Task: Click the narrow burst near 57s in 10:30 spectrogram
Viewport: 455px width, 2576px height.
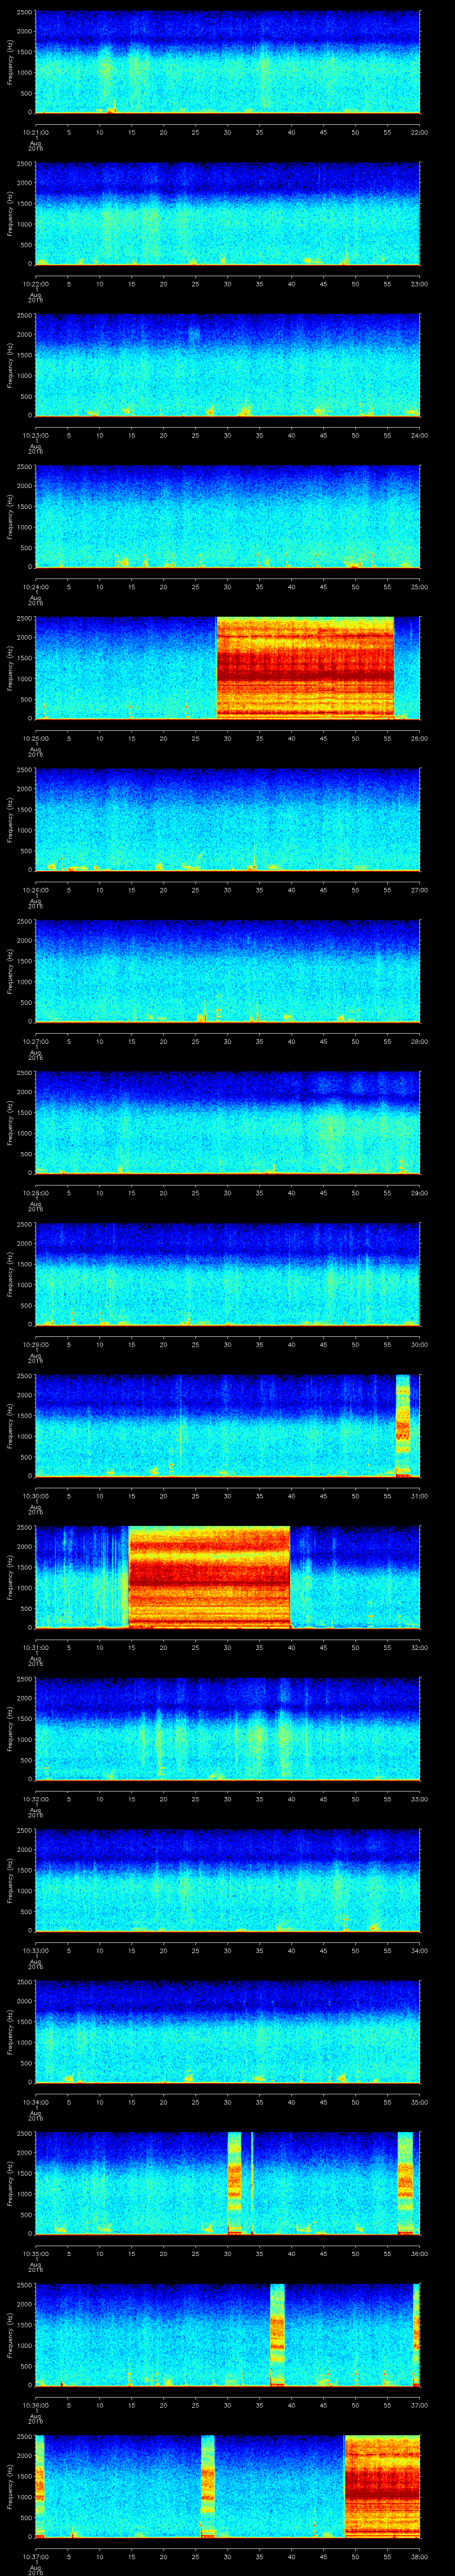Action: point(403,1425)
